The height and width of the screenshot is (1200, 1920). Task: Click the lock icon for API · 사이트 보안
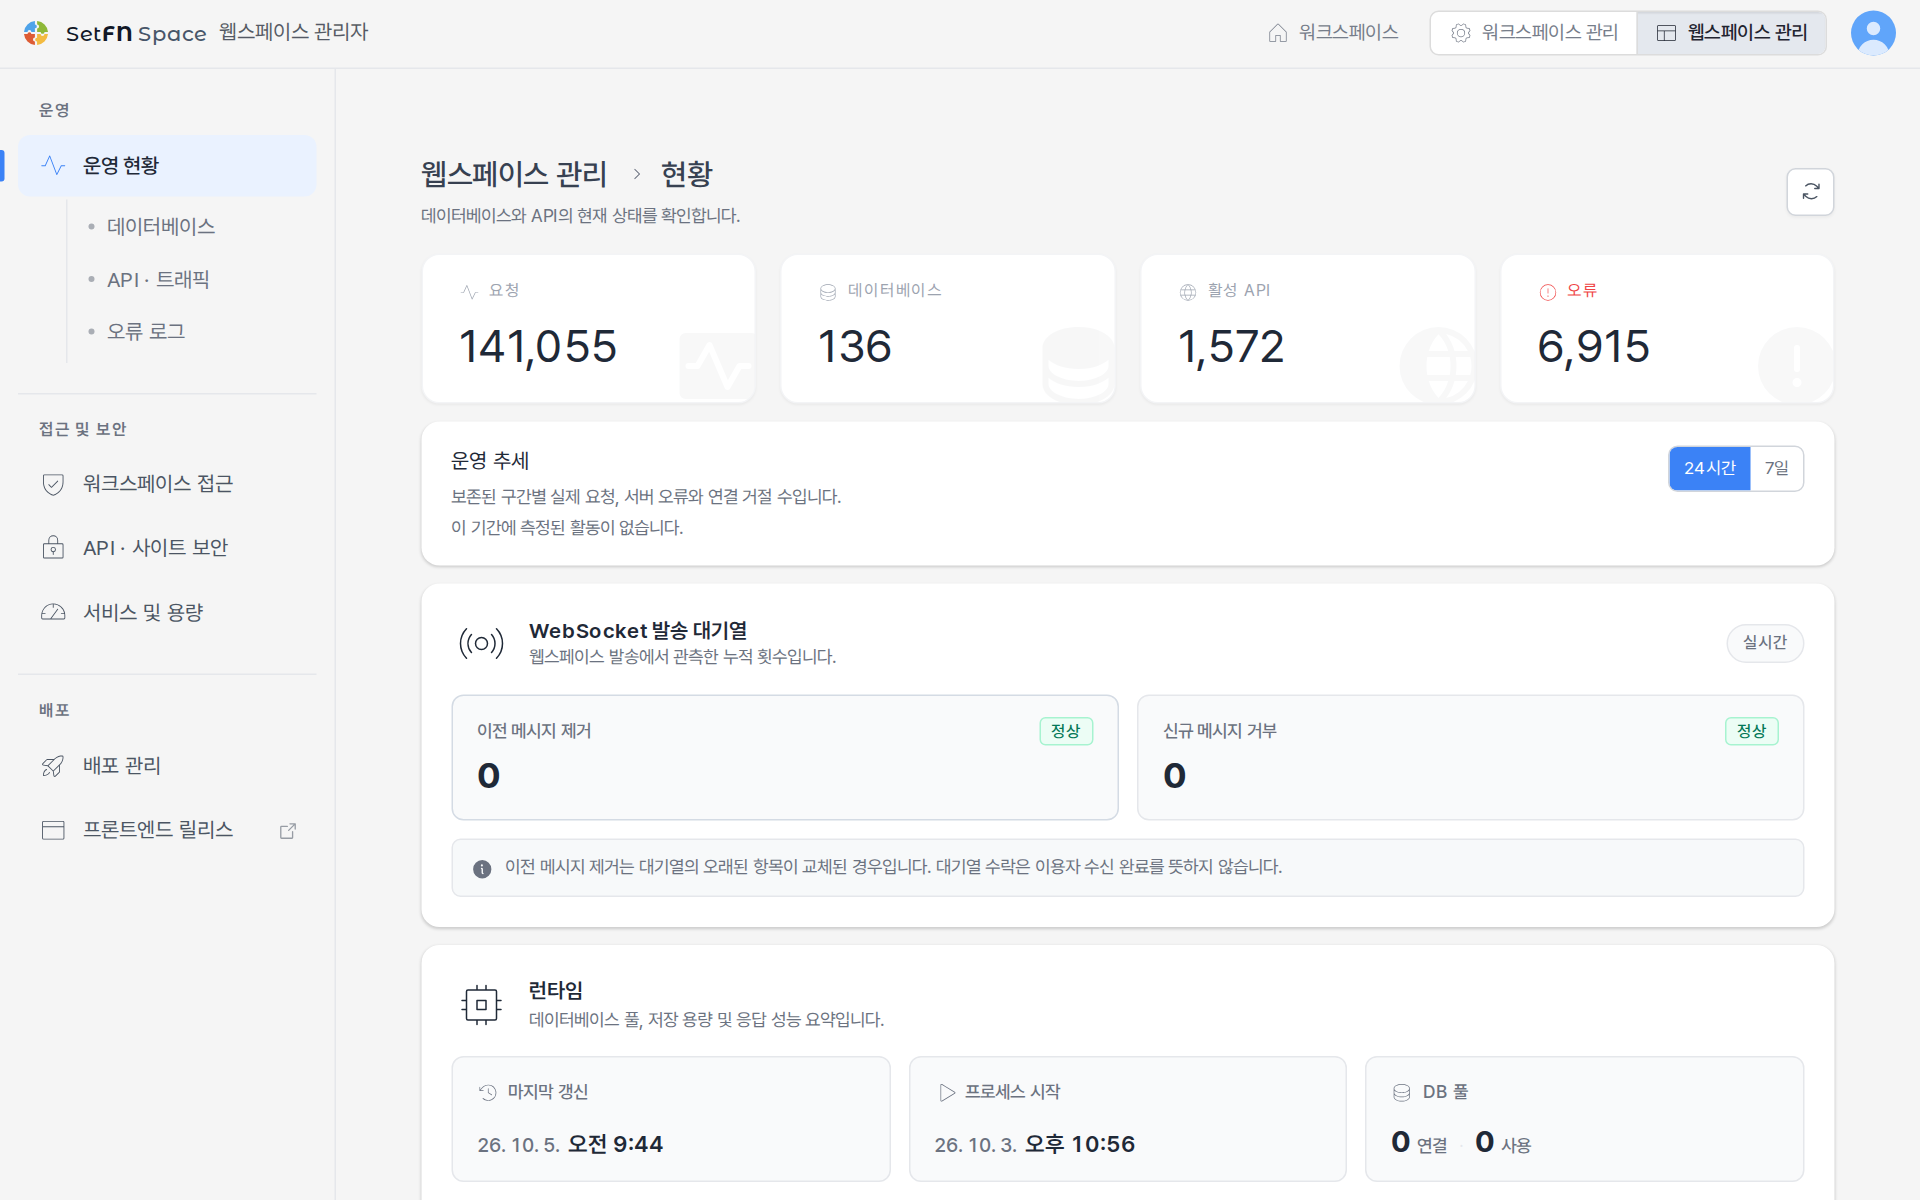(x=53, y=548)
